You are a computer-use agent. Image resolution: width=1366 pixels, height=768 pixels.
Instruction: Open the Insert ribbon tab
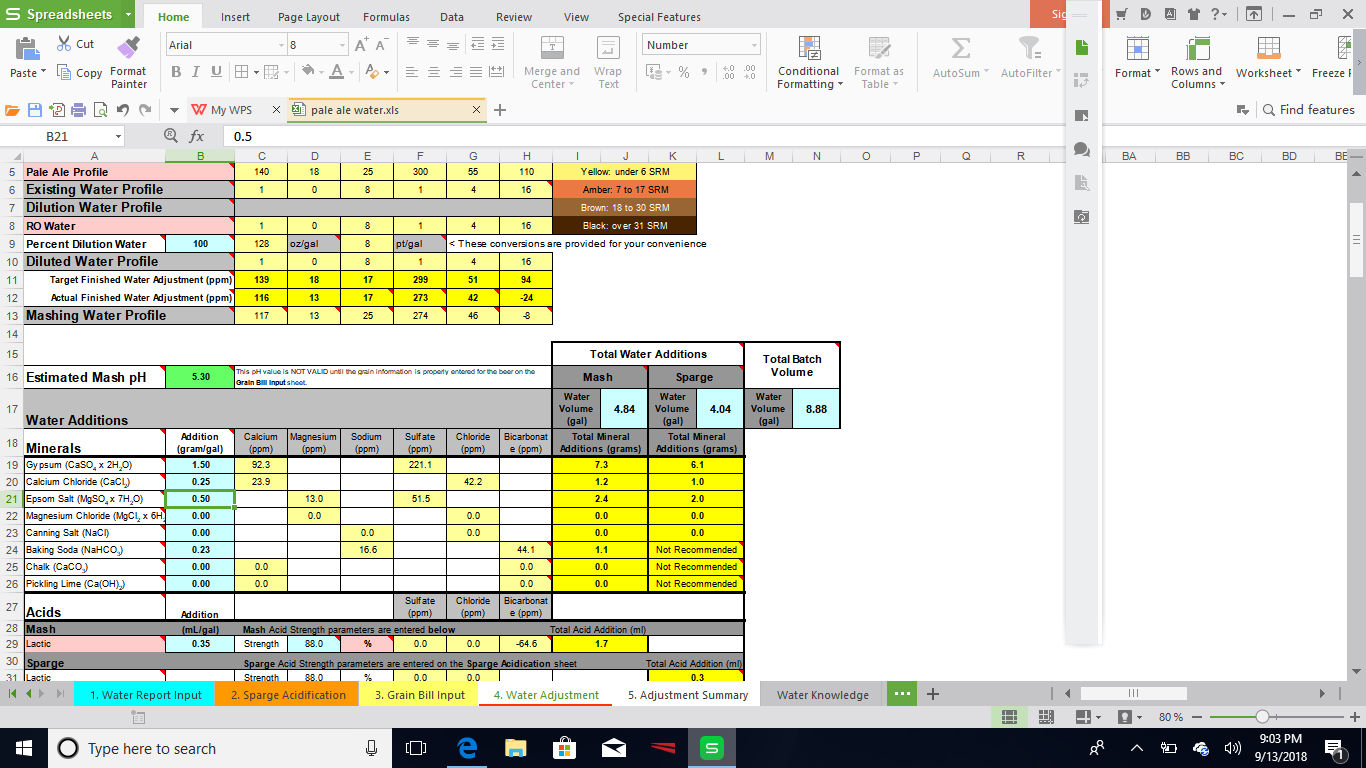point(235,17)
